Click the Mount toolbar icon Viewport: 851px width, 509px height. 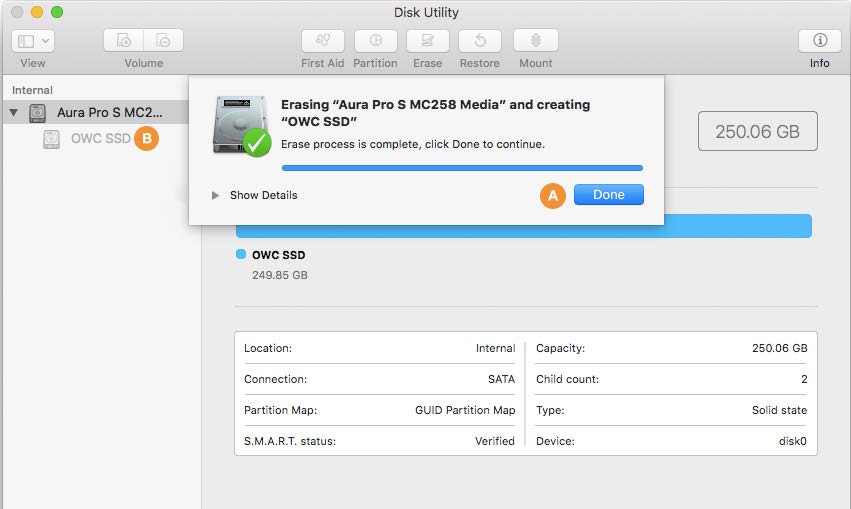click(536, 41)
